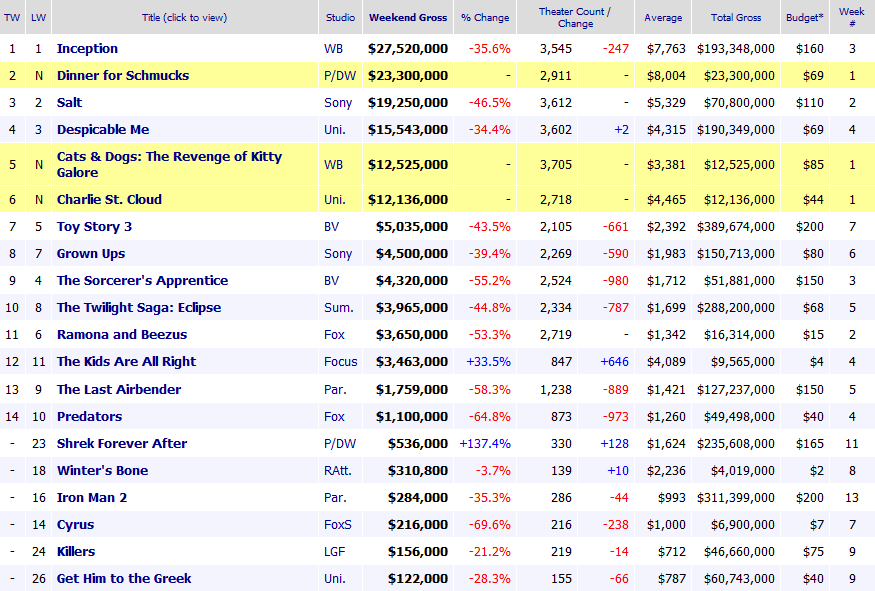Screen dimensions: 875x591
Task: Select the $288,200,000 total gross value
Action: [x=735, y=307]
